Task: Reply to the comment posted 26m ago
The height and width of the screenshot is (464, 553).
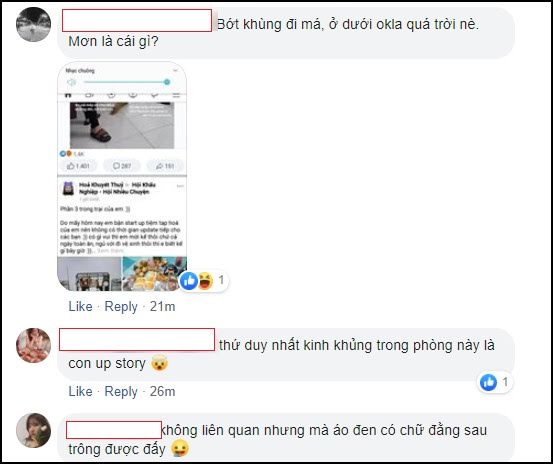Action: pos(121,391)
